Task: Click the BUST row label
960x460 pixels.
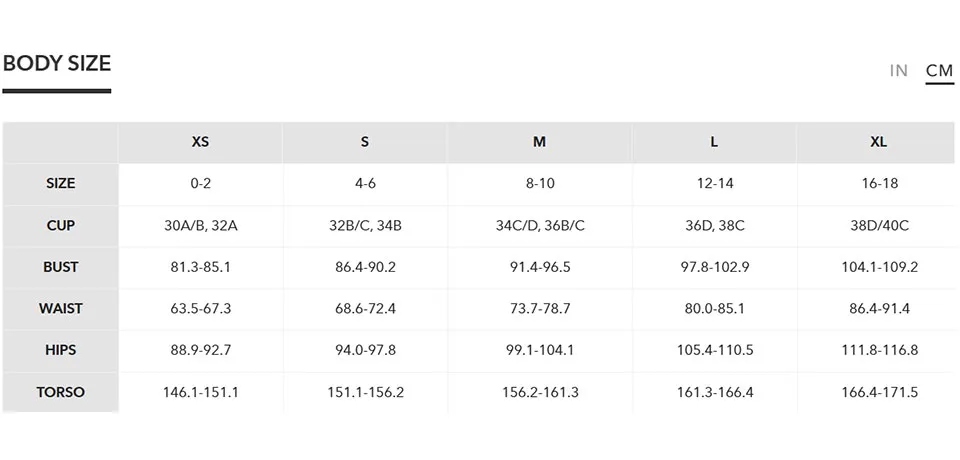Action: click(x=61, y=267)
